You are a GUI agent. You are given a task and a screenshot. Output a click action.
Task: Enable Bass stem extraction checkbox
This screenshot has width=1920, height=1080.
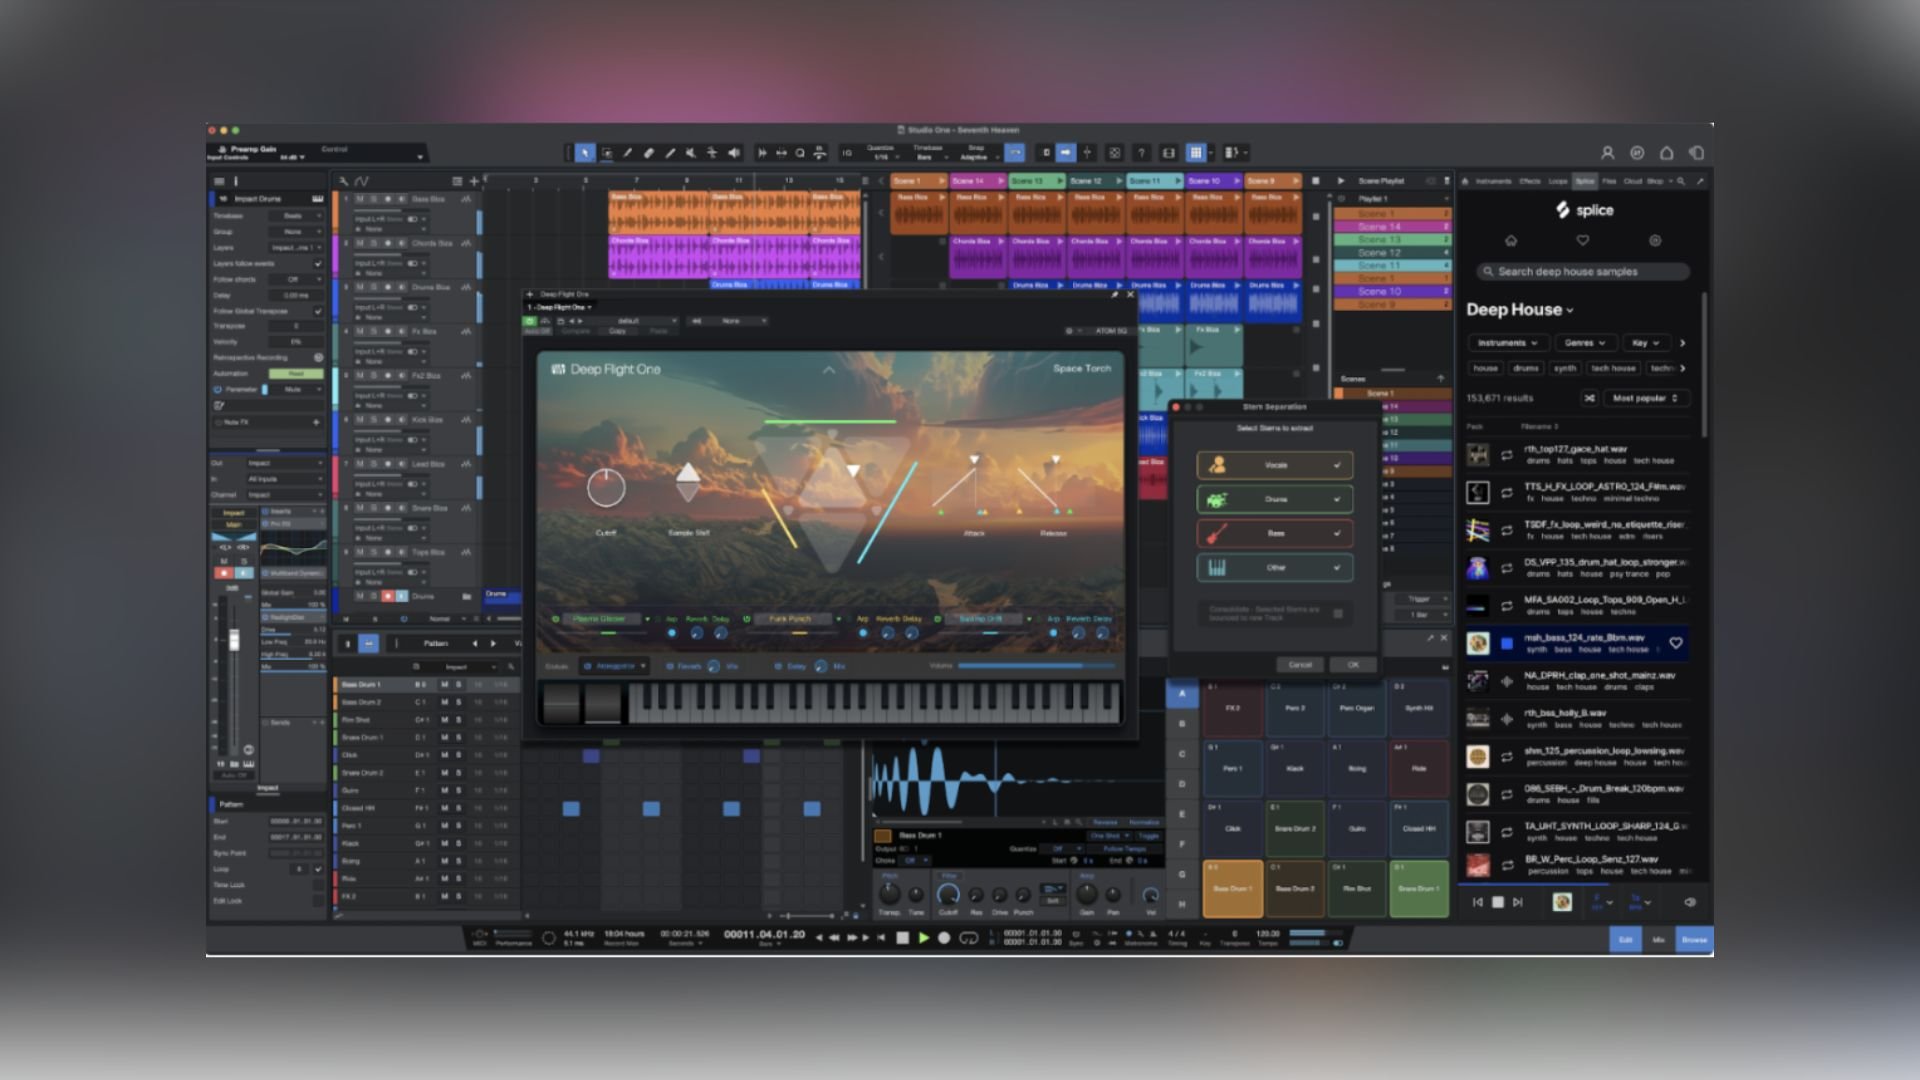point(1337,533)
